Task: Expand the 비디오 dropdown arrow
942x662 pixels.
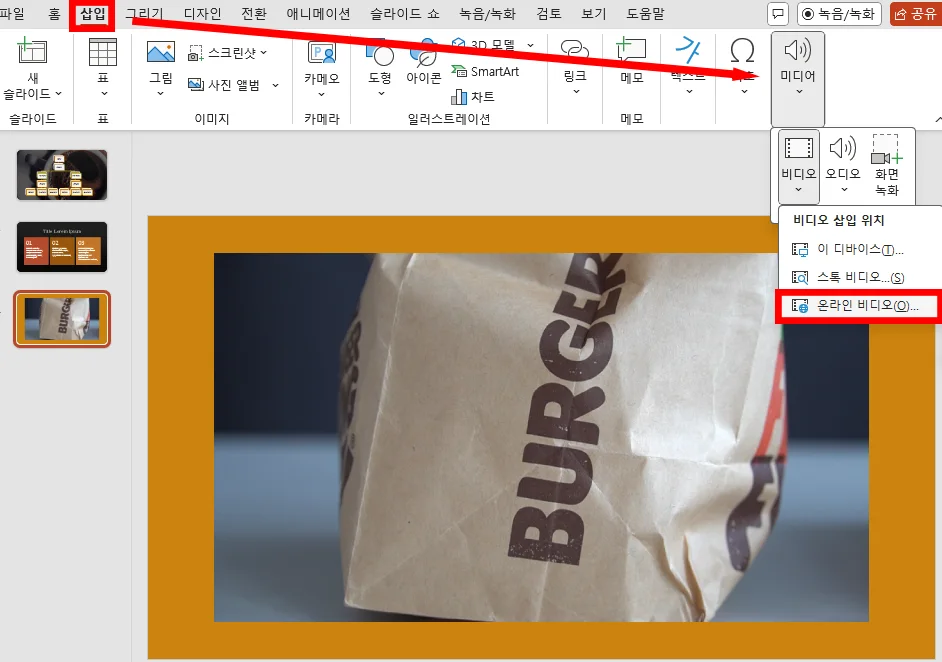Action: coord(798,190)
